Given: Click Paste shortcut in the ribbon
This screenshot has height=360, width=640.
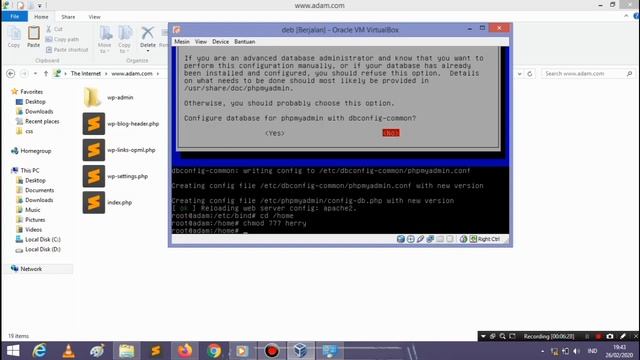Looking at the screenshot, I should pos(67,50).
